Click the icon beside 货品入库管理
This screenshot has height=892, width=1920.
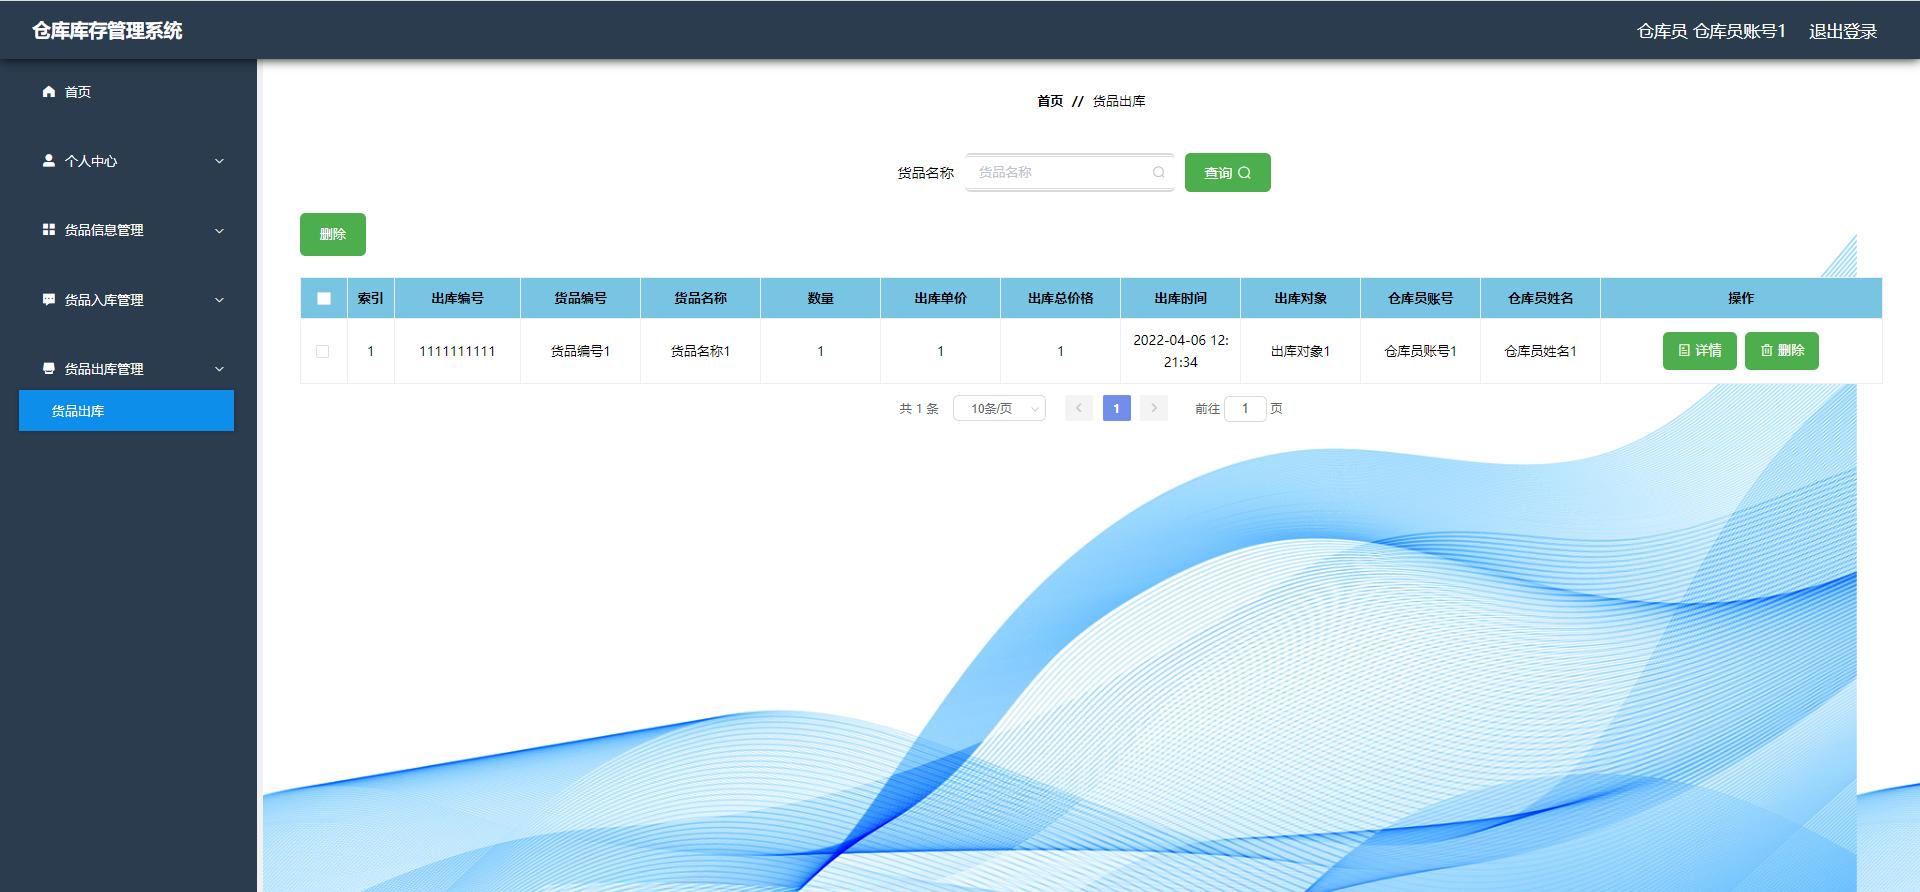click(x=48, y=299)
